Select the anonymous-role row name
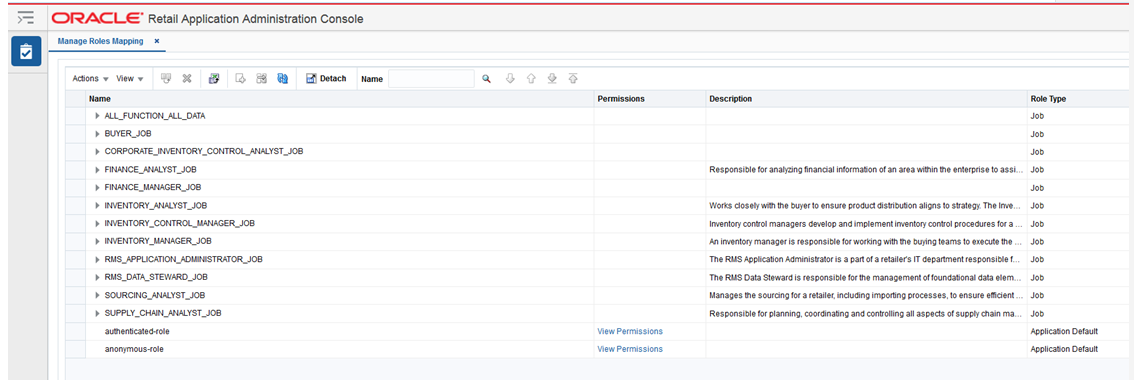The width and height of the screenshot is (1134, 380). tap(135, 349)
